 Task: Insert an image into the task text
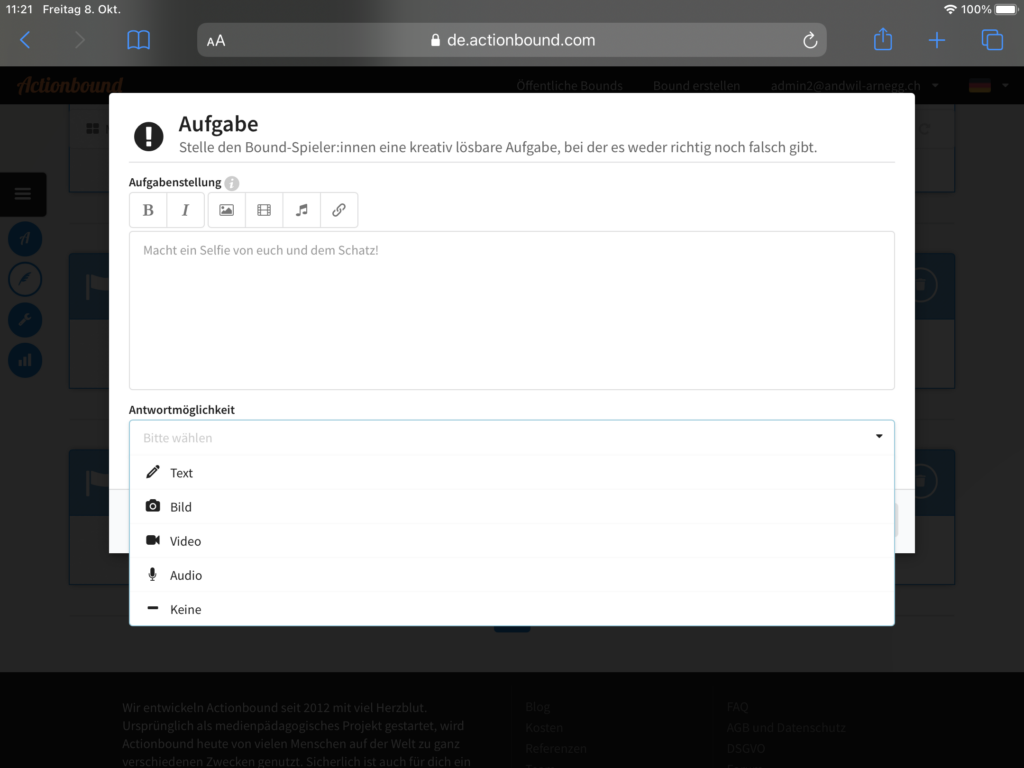pos(226,210)
